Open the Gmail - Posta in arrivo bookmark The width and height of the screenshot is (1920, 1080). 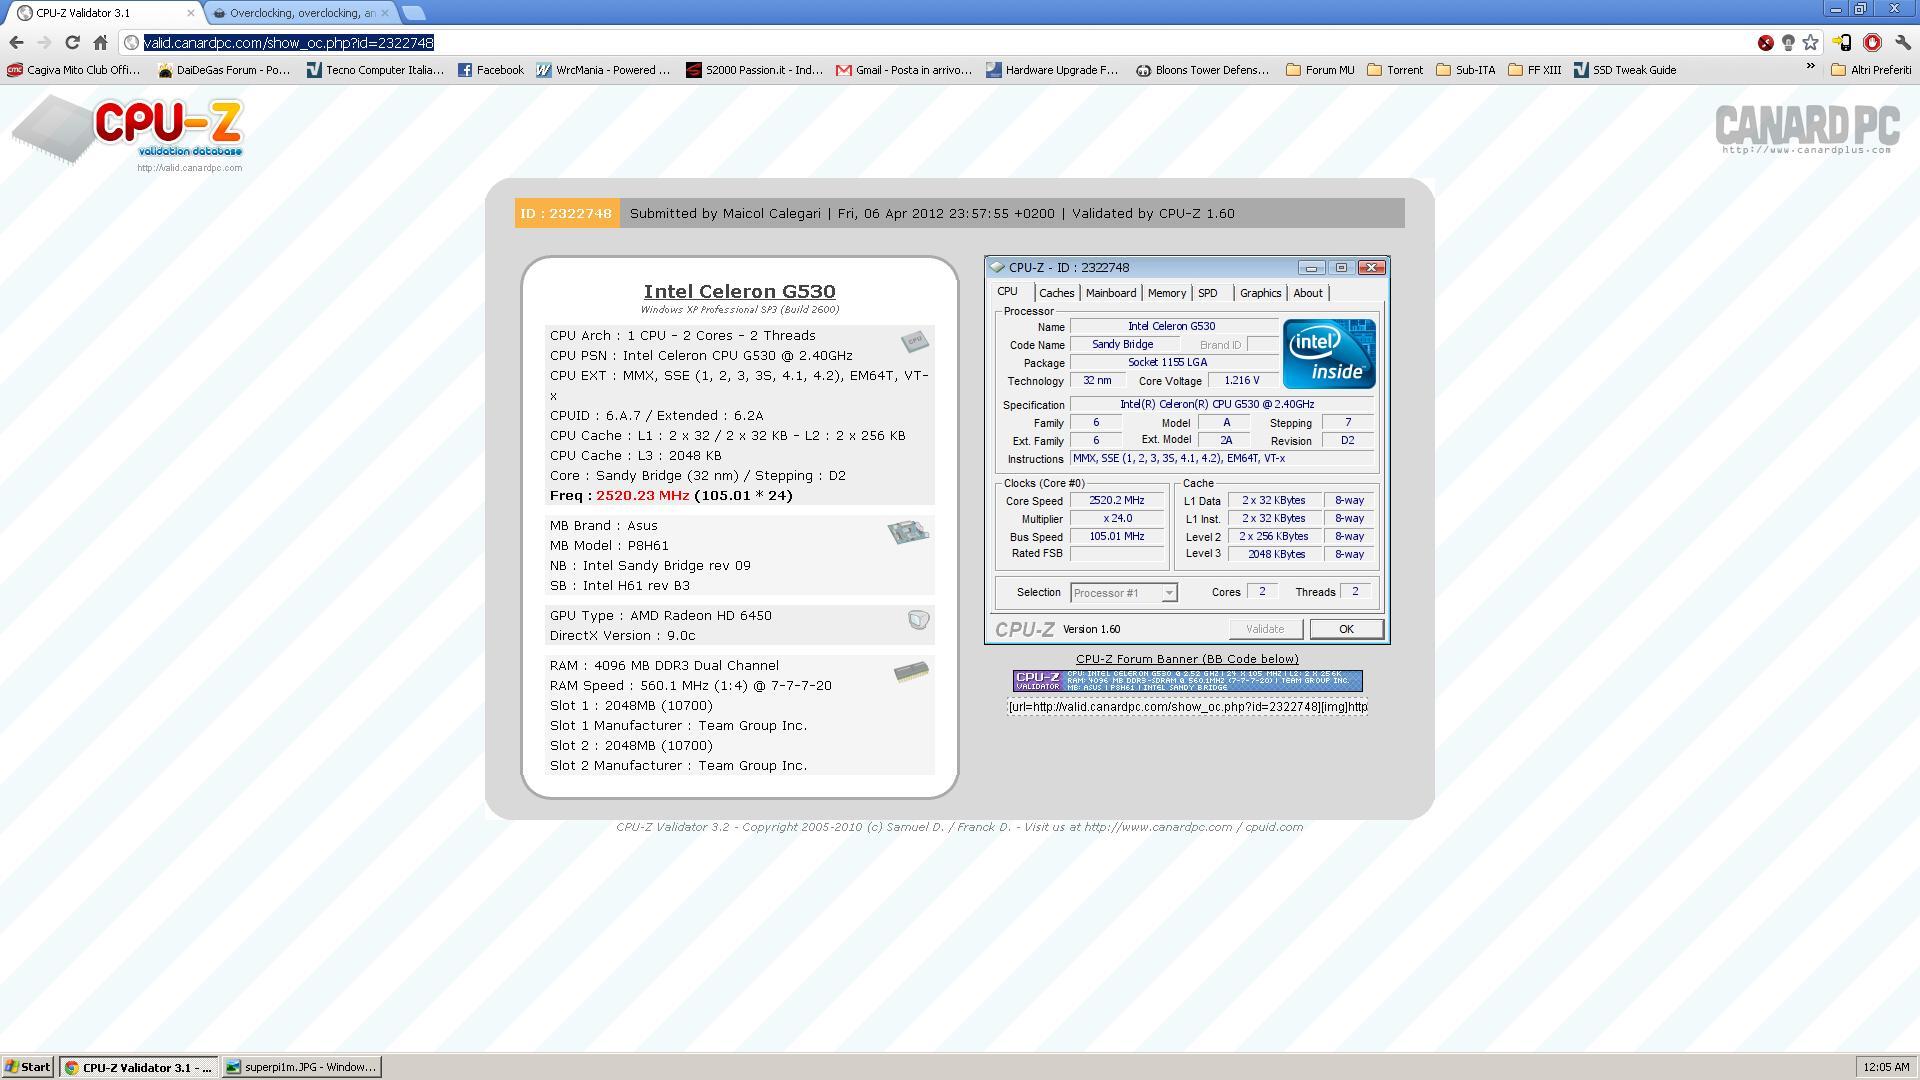[904, 70]
